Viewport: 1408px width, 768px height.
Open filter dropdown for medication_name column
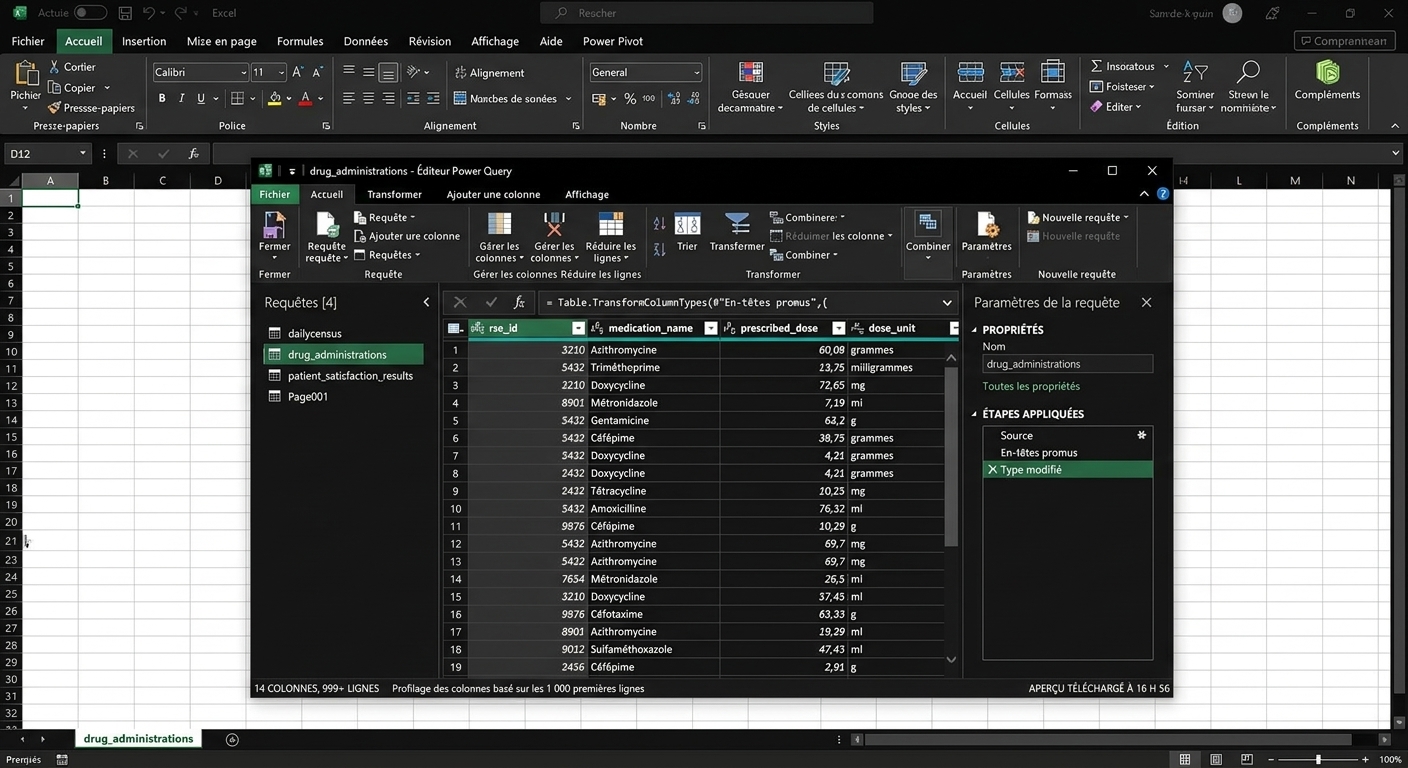(x=711, y=328)
